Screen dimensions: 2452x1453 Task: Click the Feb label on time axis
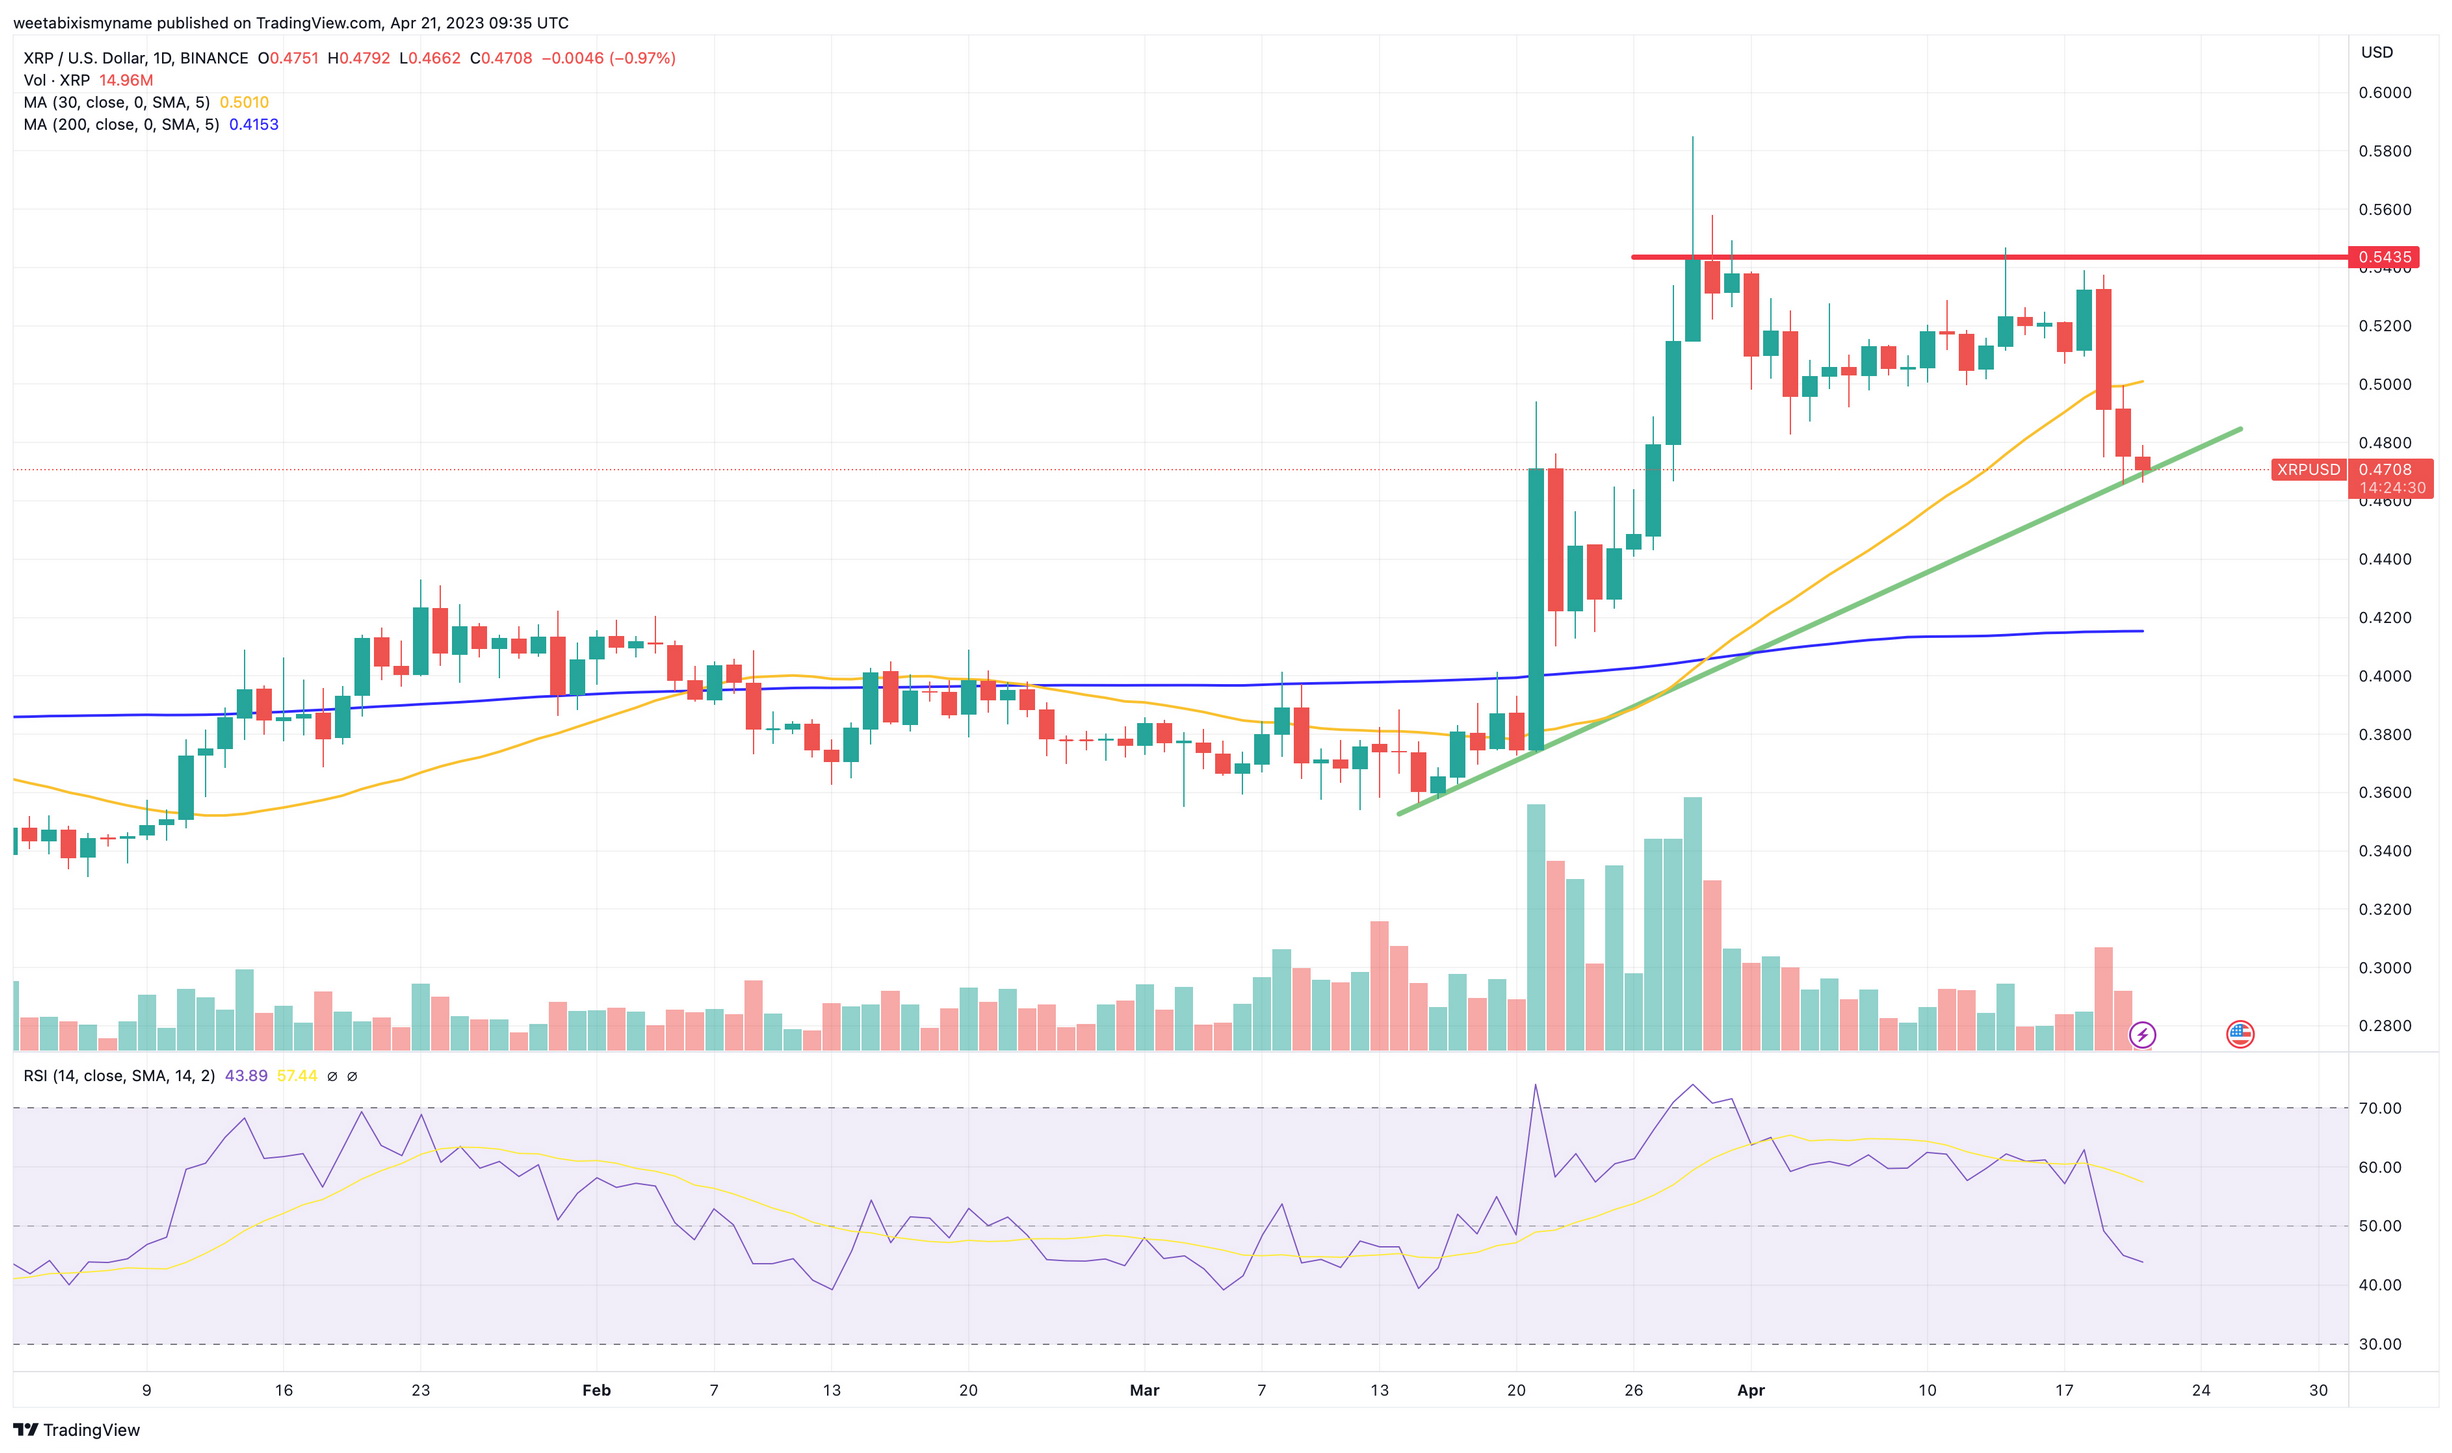[596, 1390]
